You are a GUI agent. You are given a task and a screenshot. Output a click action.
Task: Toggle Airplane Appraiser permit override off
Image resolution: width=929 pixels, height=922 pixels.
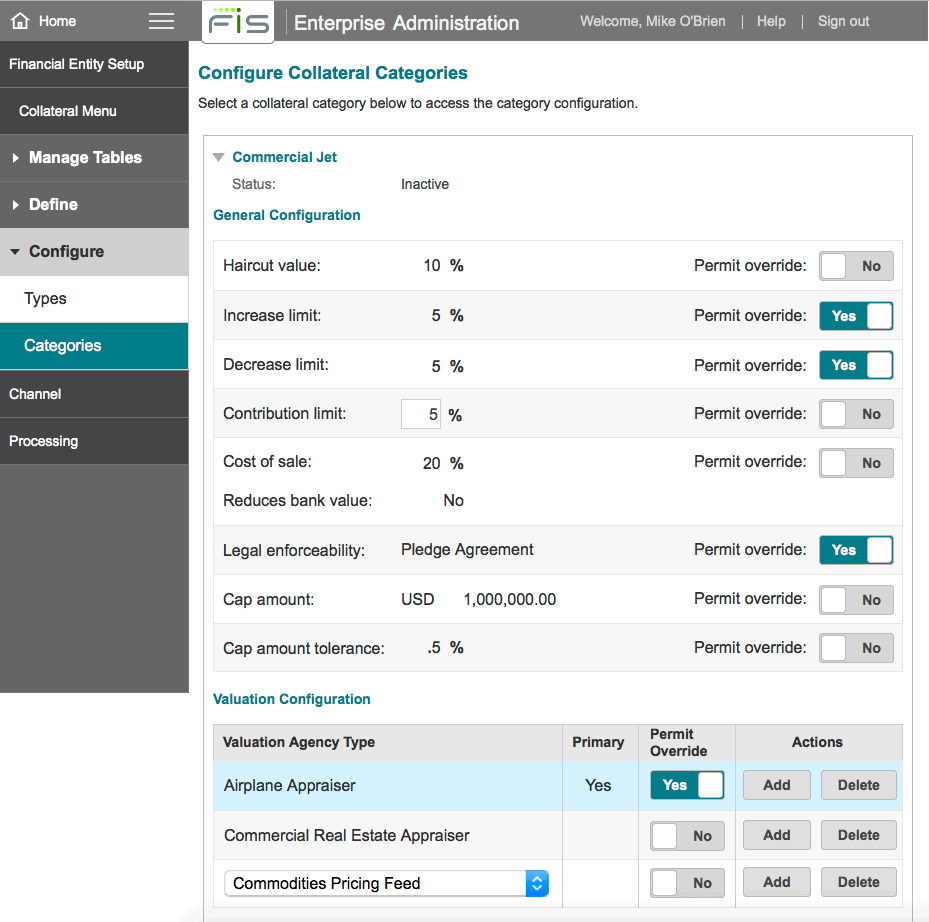click(687, 785)
